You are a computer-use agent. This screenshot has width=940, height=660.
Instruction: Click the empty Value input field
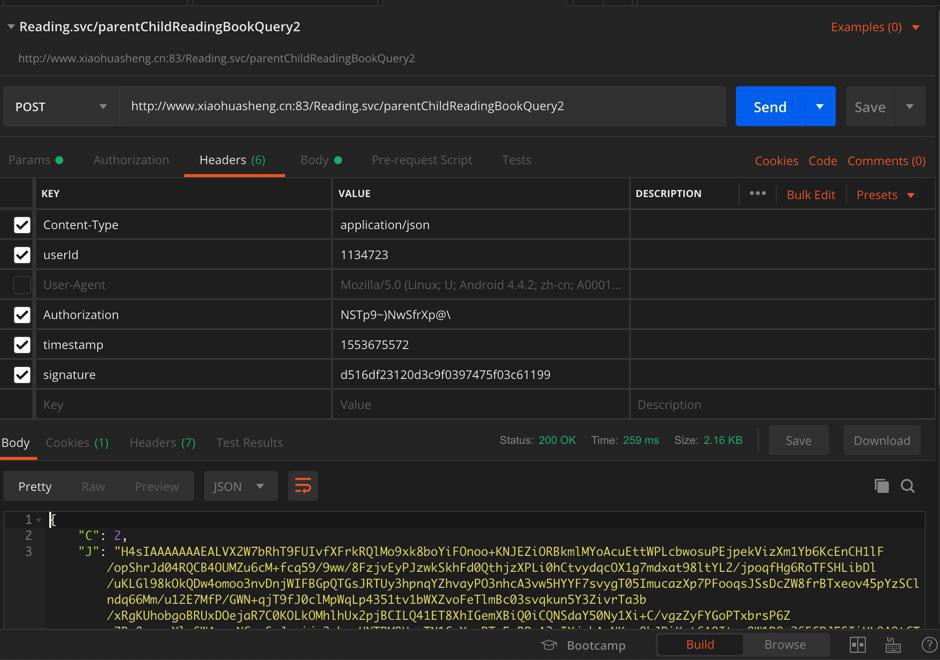coord(480,405)
